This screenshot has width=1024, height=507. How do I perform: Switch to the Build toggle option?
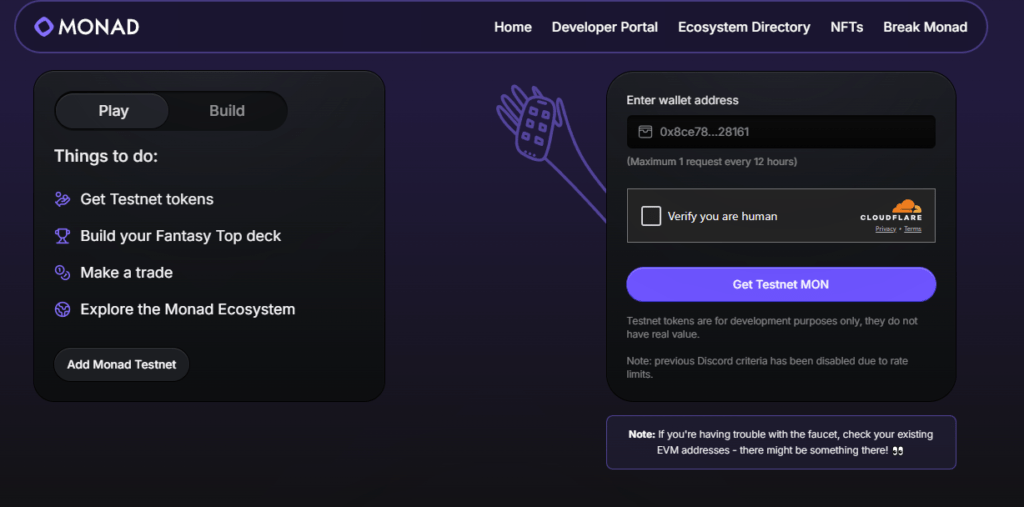(x=227, y=111)
